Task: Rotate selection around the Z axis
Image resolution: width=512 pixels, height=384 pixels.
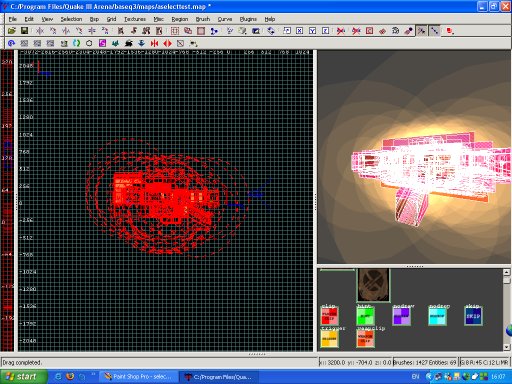Action: pyautogui.click(x=105, y=31)
